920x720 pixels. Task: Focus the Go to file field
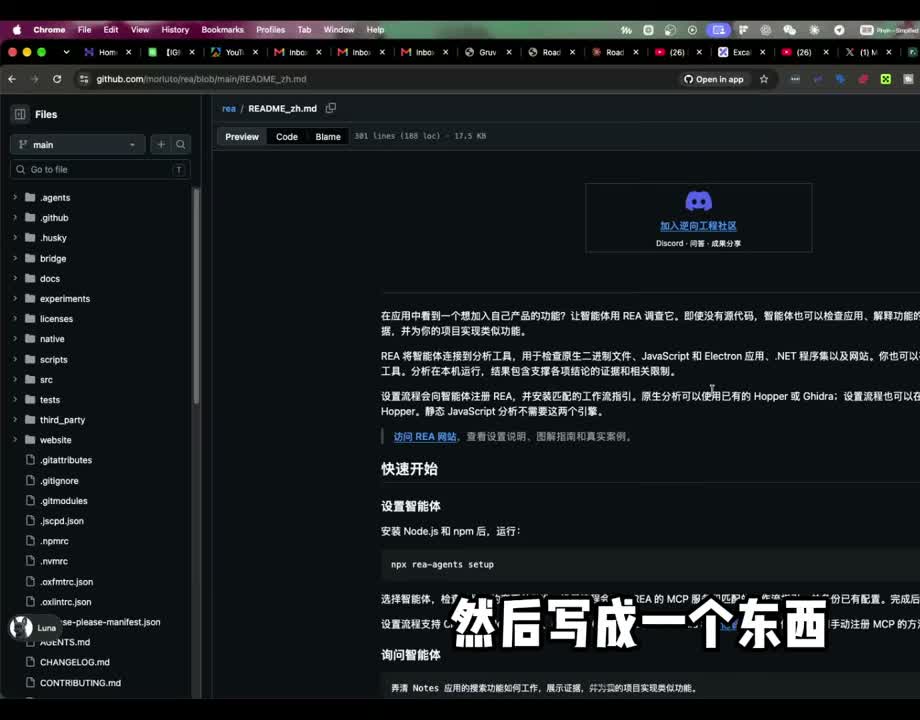[x=100, y=170]
